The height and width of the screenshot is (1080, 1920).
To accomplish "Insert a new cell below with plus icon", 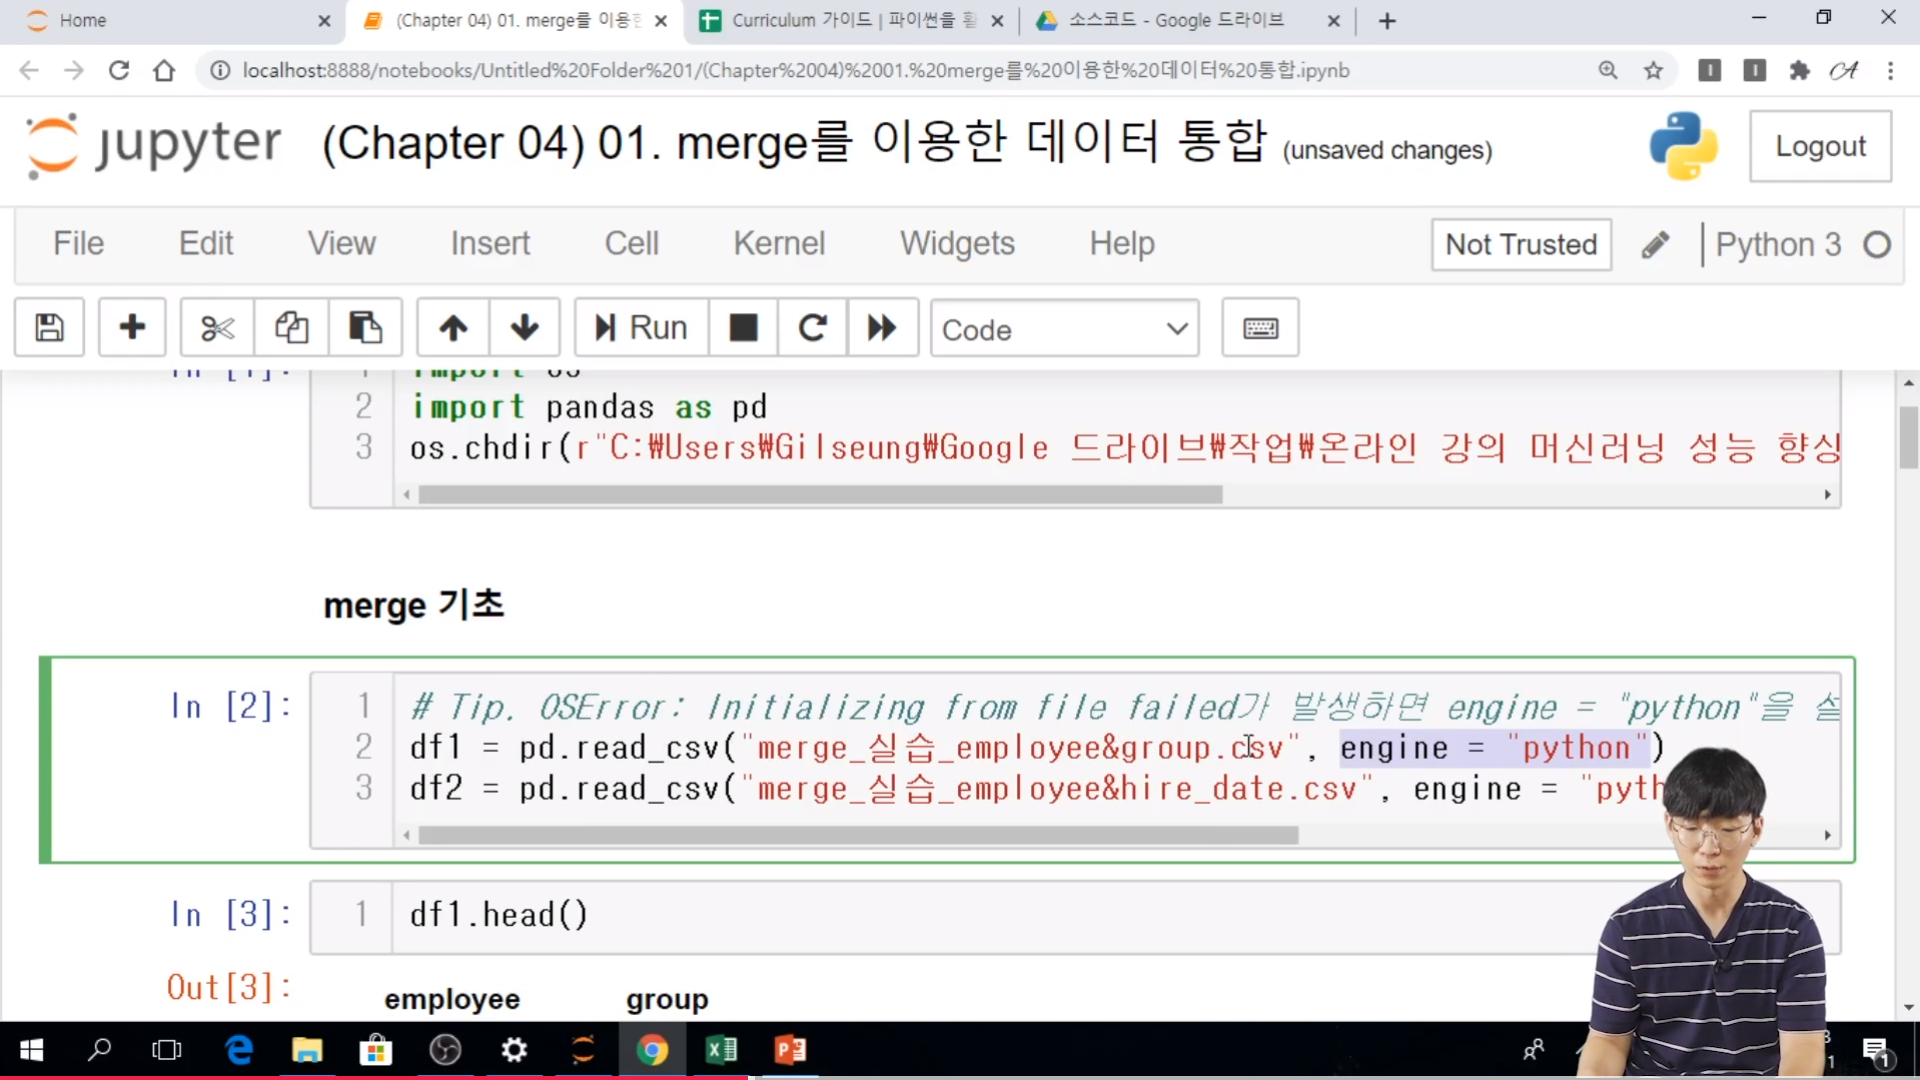I will click(x=132, y=327).
